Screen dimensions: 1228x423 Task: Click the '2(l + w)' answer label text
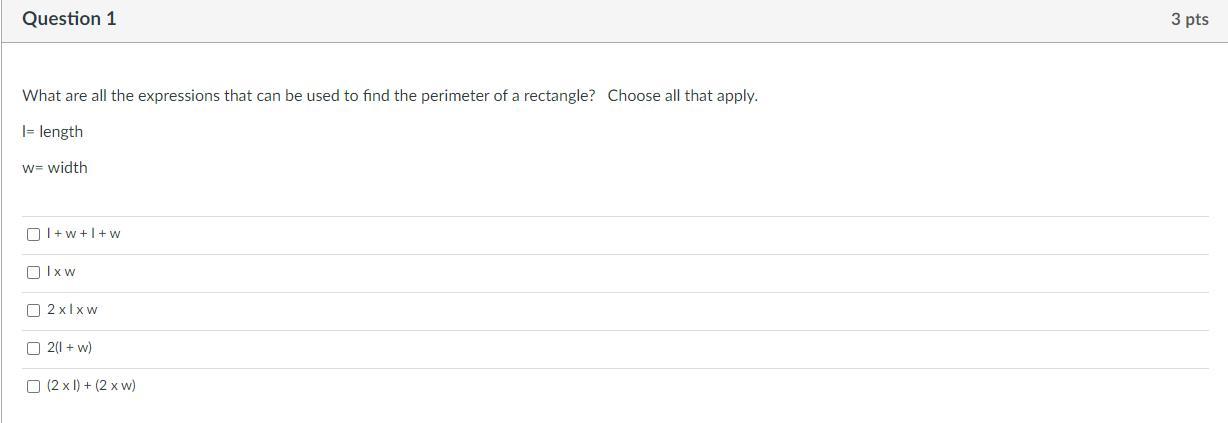coord(69,348)
